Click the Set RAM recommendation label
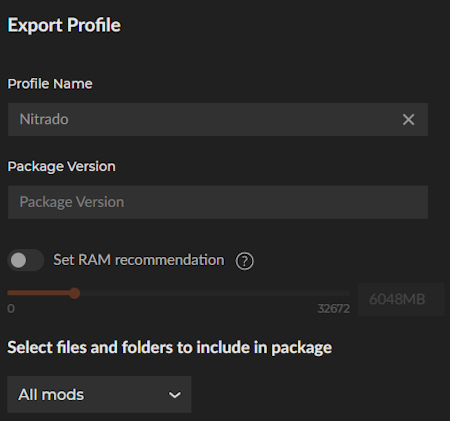Screen dimensions: 450x421 pos(139,260)
